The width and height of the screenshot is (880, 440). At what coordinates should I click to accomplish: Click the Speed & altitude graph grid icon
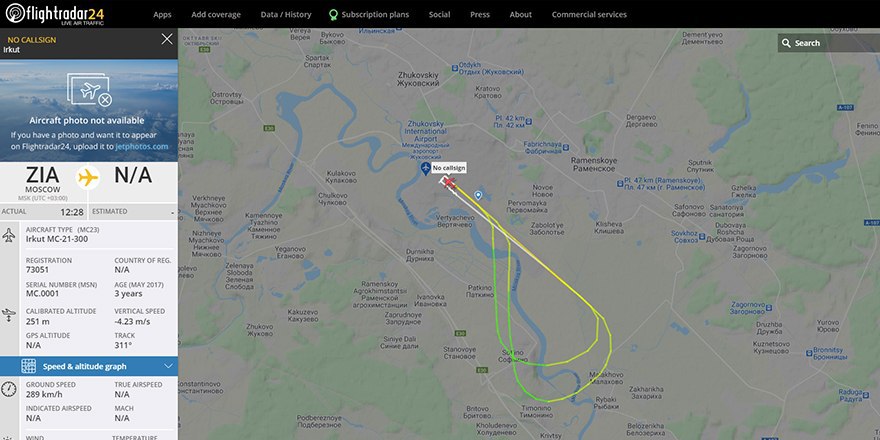pos(29,366)
